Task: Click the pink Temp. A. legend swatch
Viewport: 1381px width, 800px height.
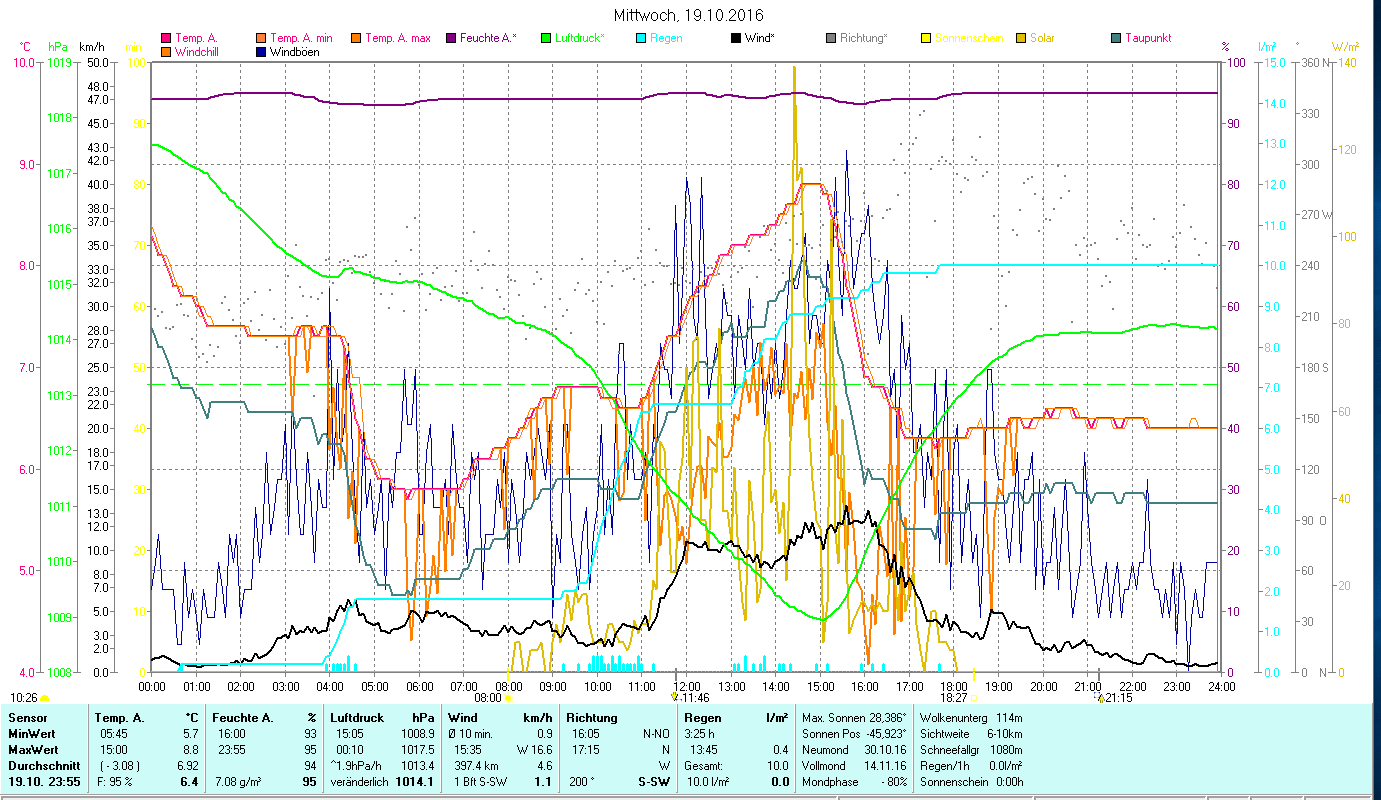Action: (166, 38)
